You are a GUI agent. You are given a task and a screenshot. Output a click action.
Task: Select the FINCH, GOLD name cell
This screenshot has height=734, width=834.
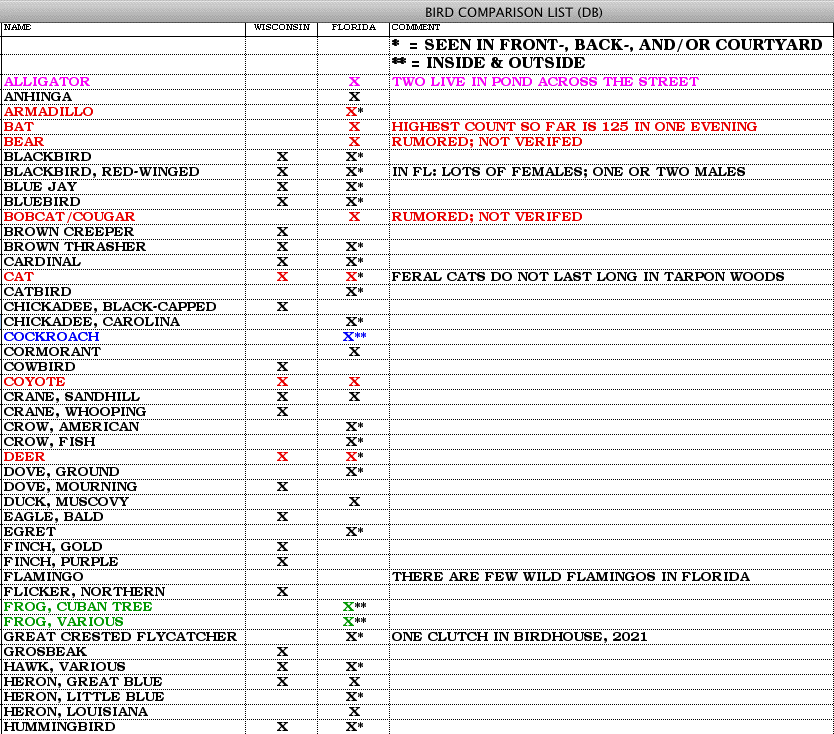click(x=123, y=547)
